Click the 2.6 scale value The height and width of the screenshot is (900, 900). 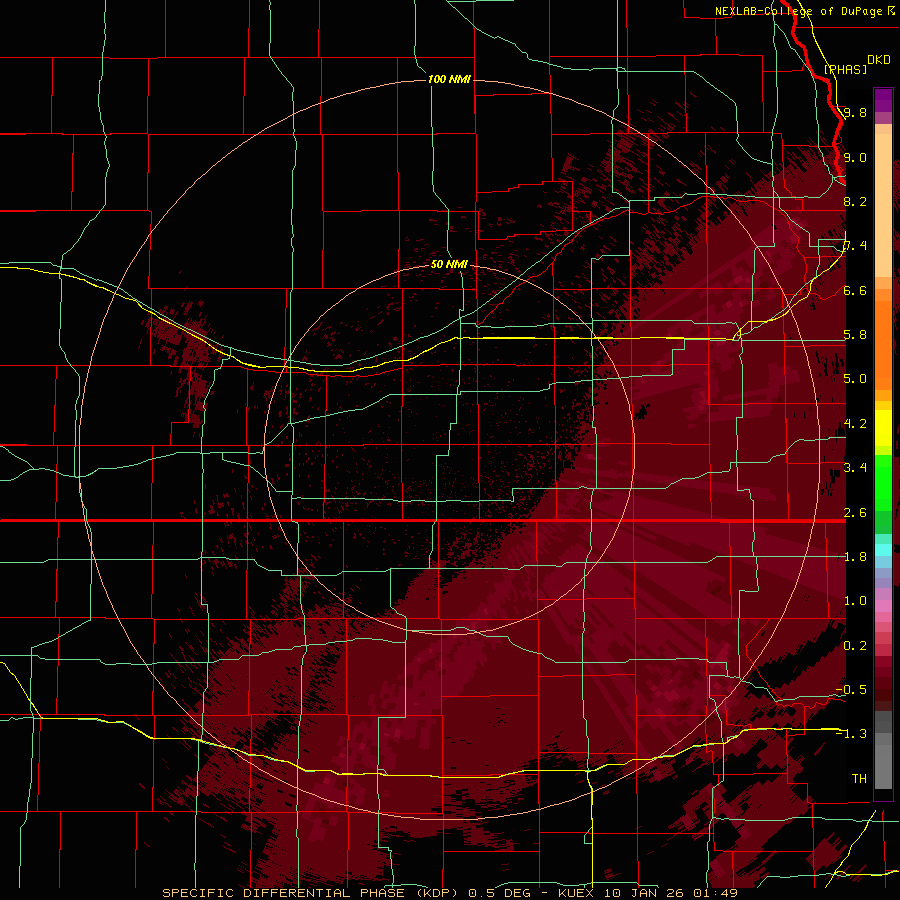point(855,513)
